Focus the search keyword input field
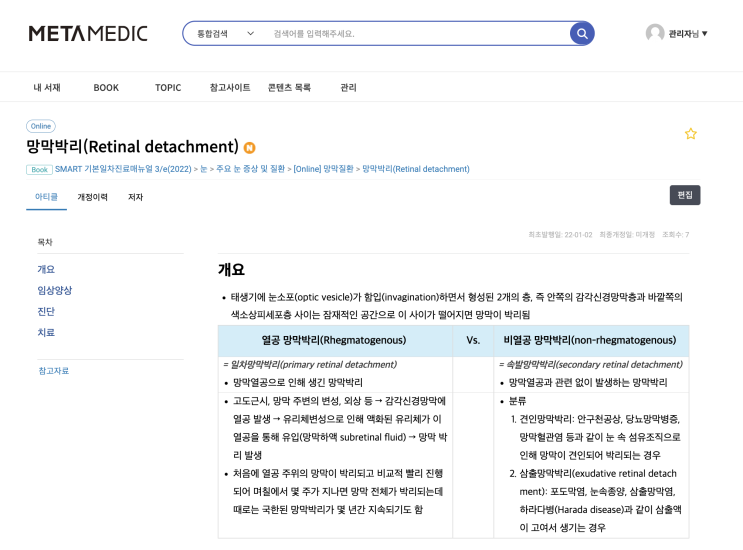743x550 pixels. pos(417,34)
